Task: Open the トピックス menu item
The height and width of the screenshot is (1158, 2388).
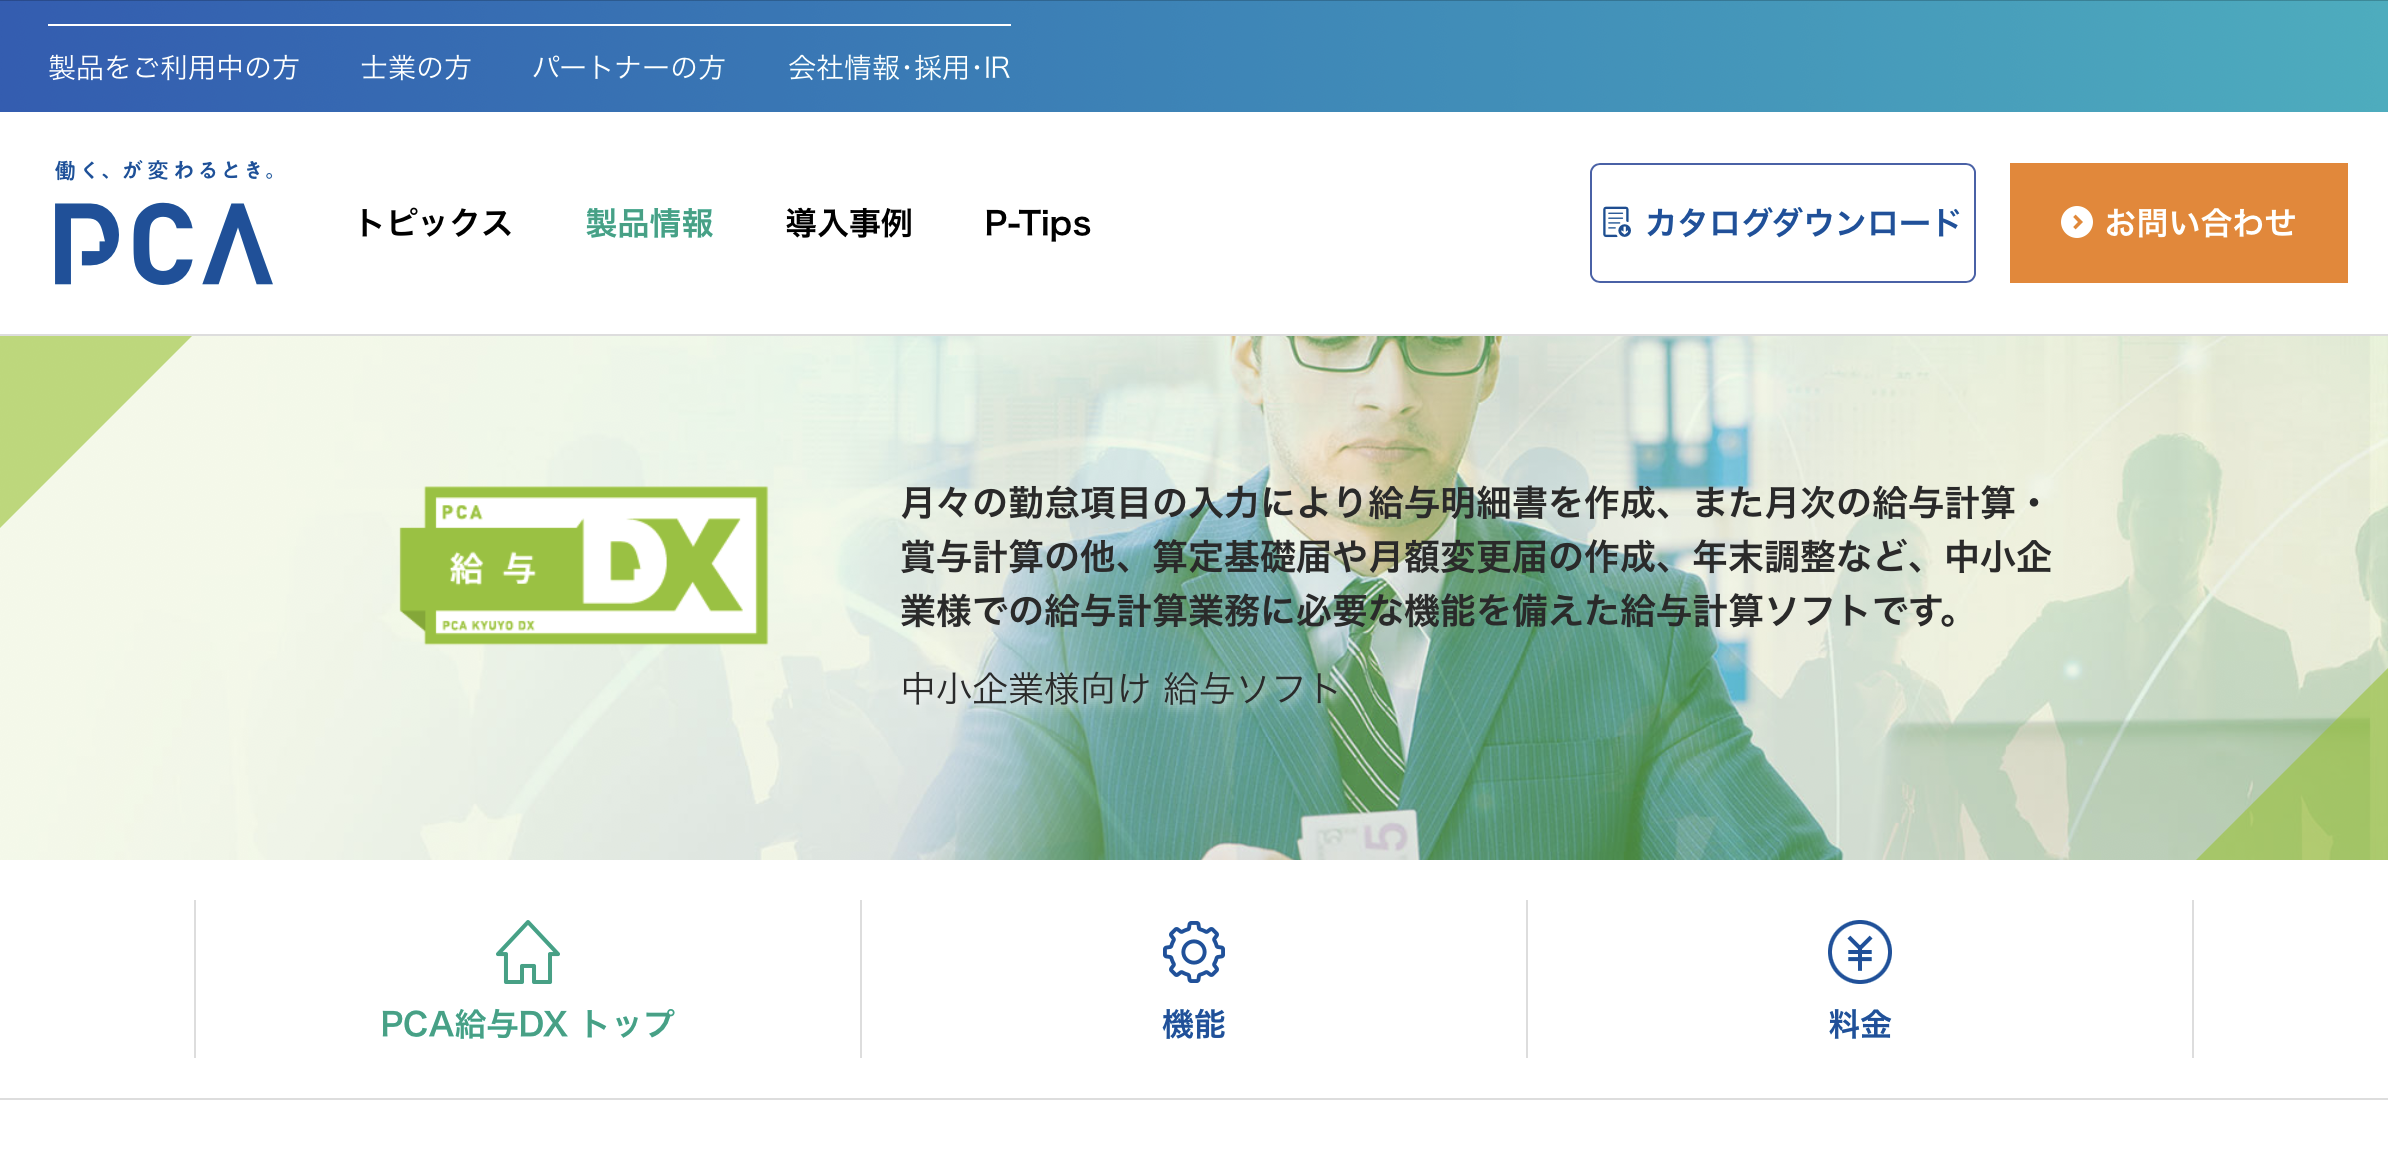Action: click(434, 223)
